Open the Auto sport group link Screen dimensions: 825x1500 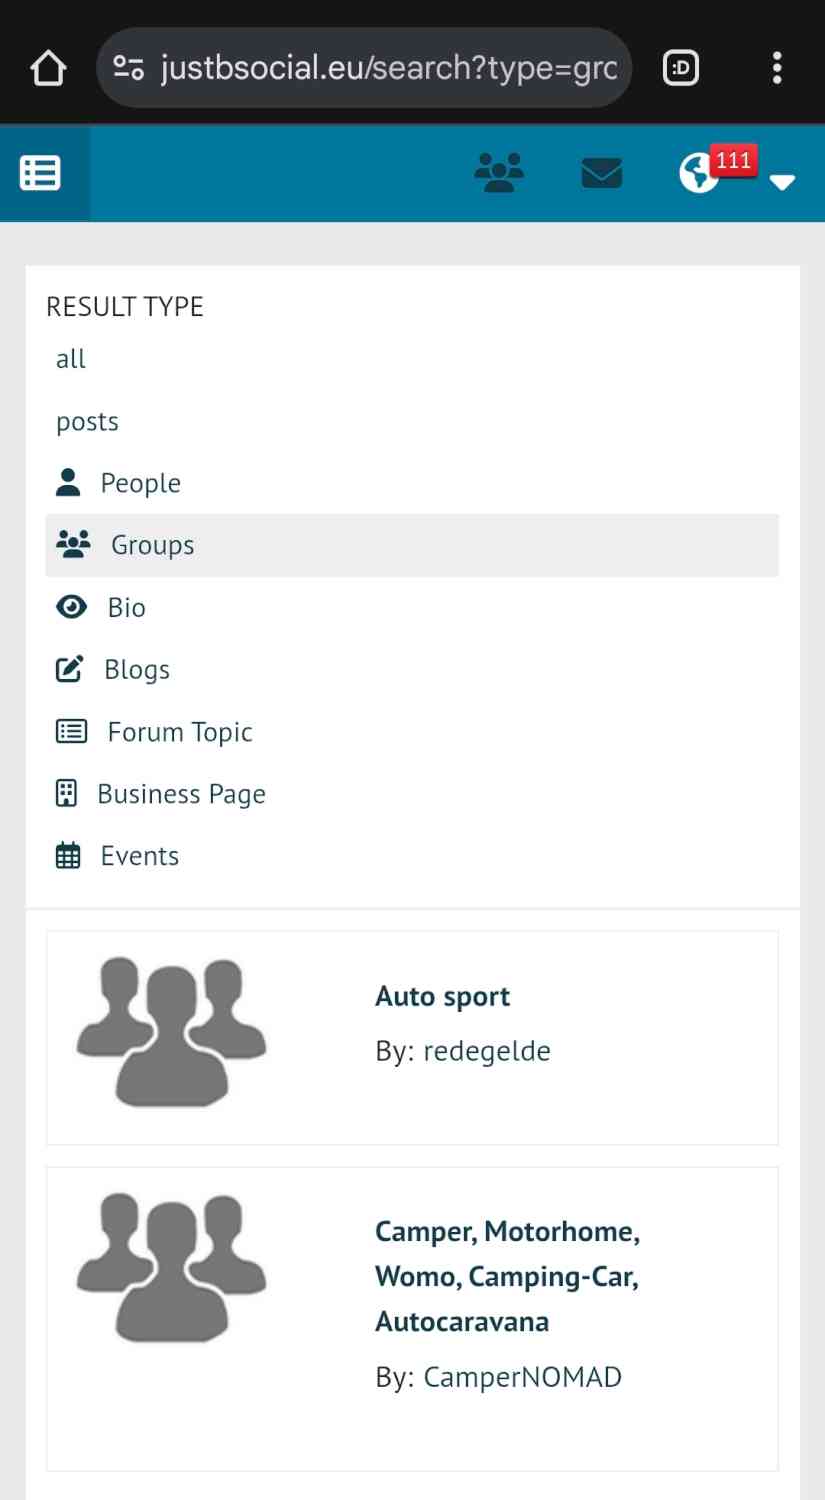click(x=442, y=996)
